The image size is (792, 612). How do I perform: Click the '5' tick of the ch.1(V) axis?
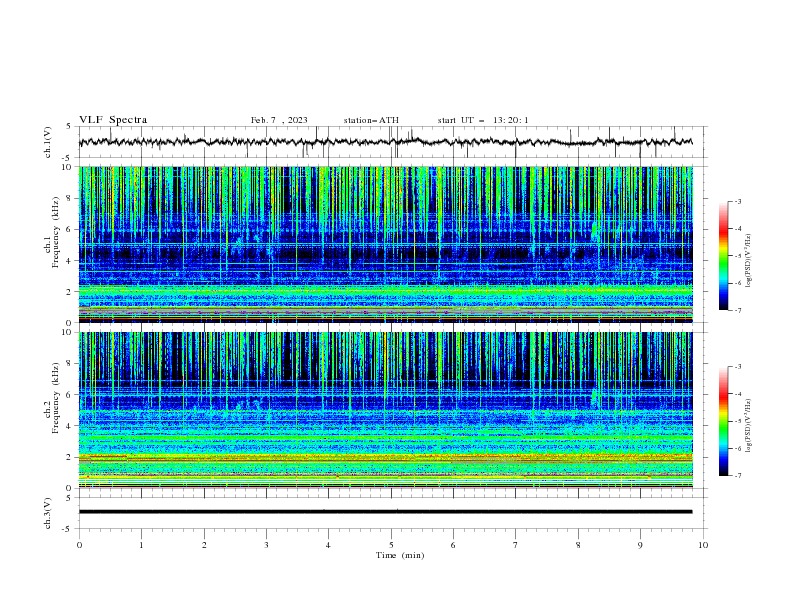click(x=69, y=126)
